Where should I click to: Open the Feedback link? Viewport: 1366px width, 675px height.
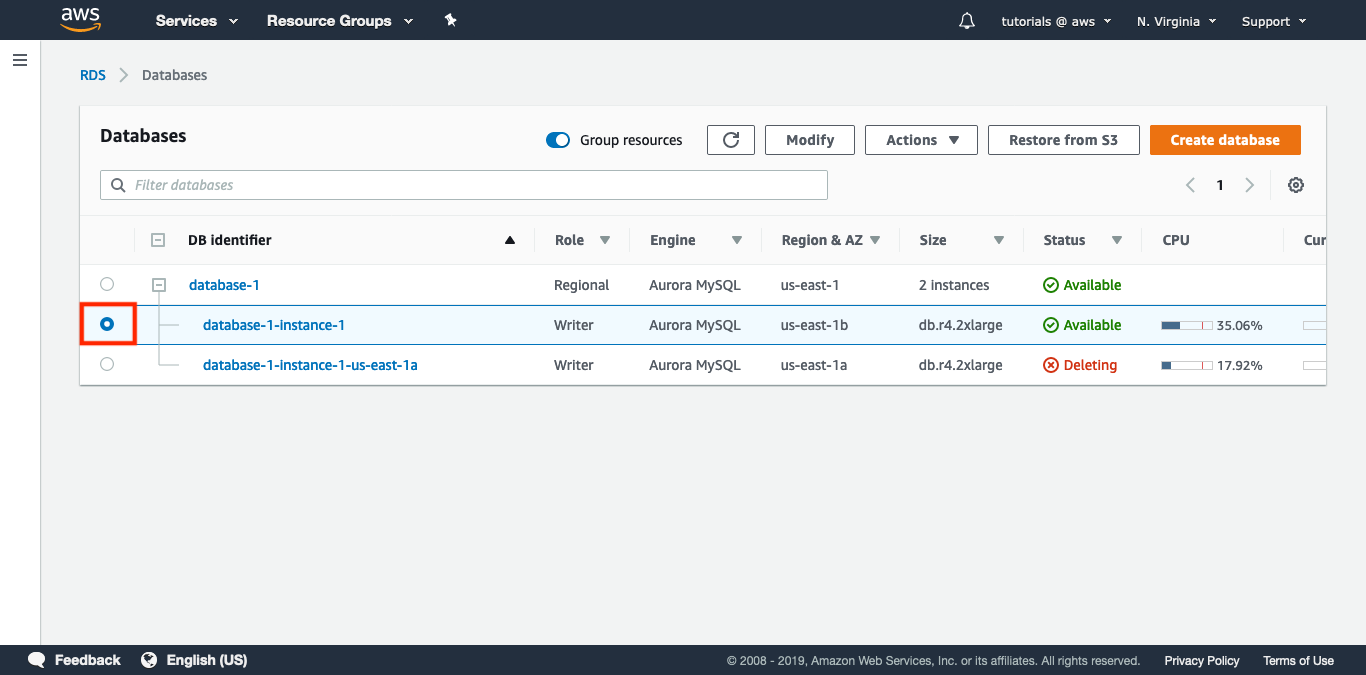87,660
